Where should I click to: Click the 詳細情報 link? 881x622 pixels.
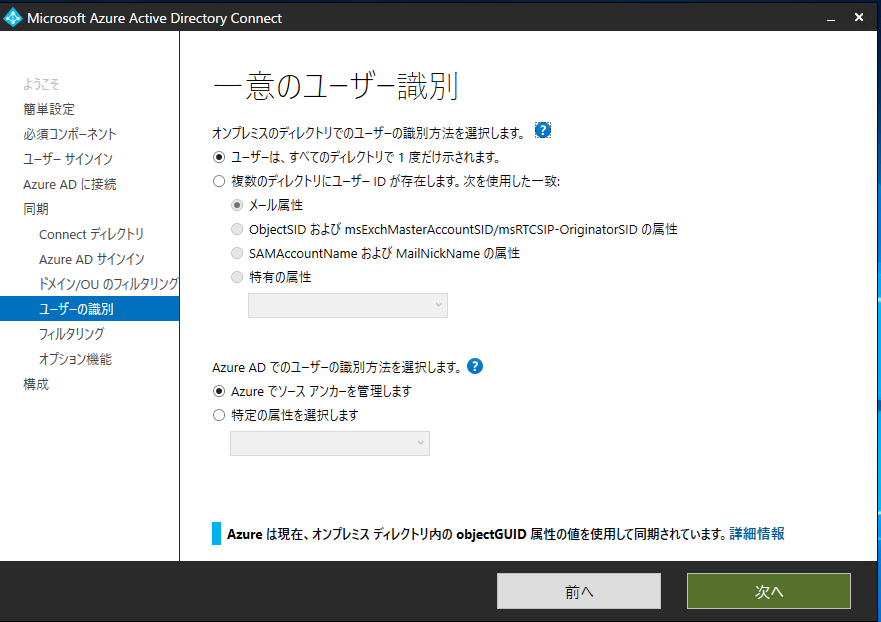pos(757,534)
